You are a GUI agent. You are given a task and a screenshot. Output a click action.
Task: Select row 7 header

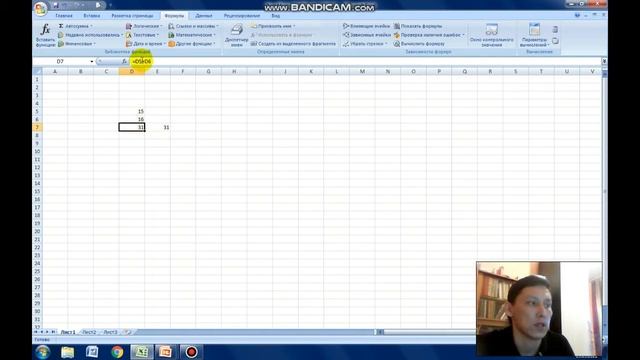(x=37, y=127)
